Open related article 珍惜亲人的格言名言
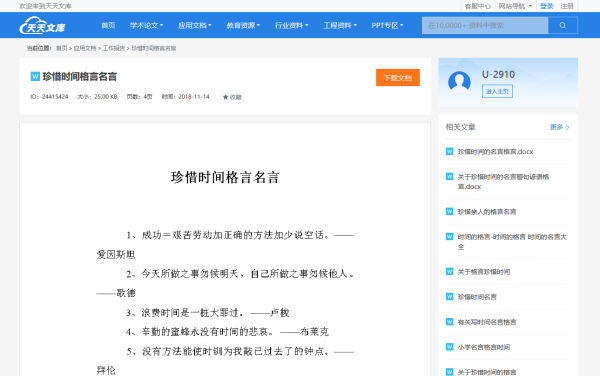The width and height of the screenshot is (600, 376). tap(487, 212)
